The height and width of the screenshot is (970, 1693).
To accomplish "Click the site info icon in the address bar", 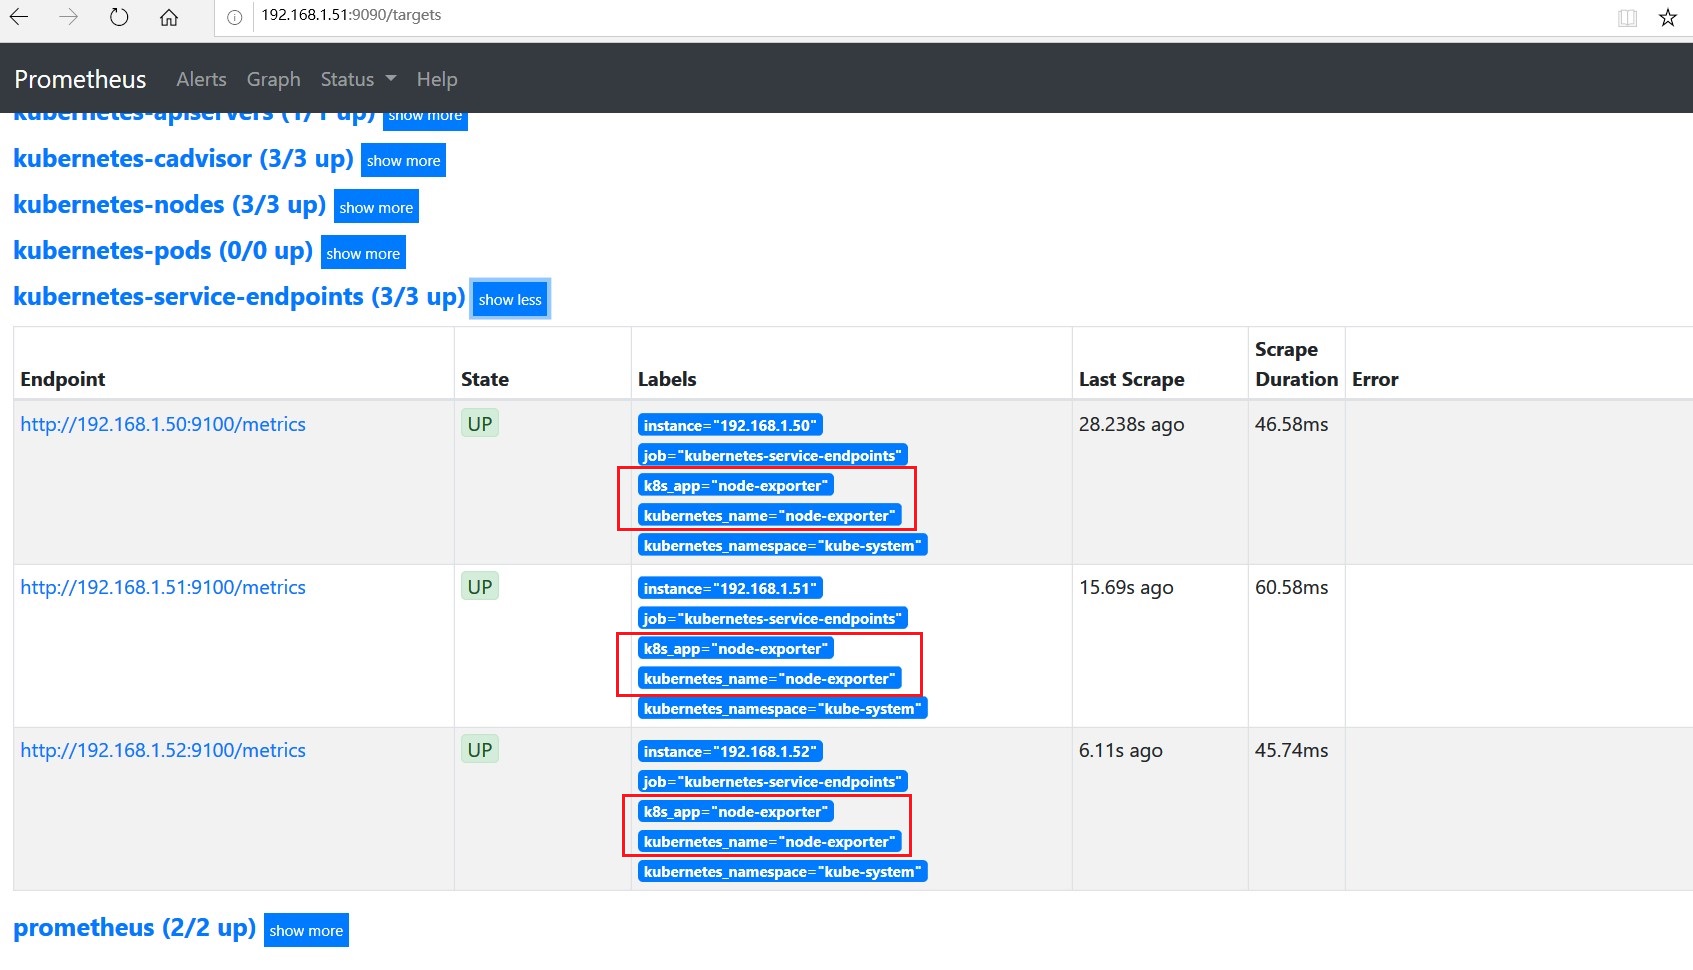I will pos(235,17).
